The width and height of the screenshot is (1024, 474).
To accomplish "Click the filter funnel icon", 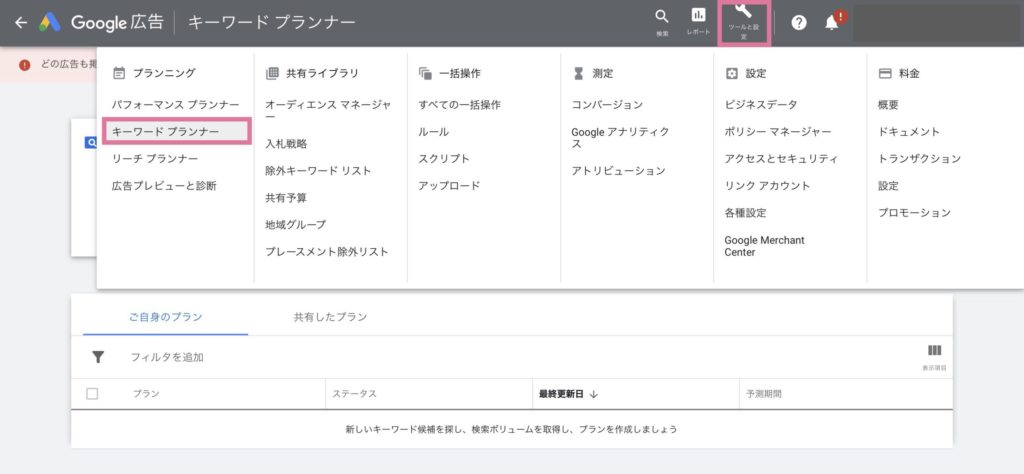I will click(98, 356).
